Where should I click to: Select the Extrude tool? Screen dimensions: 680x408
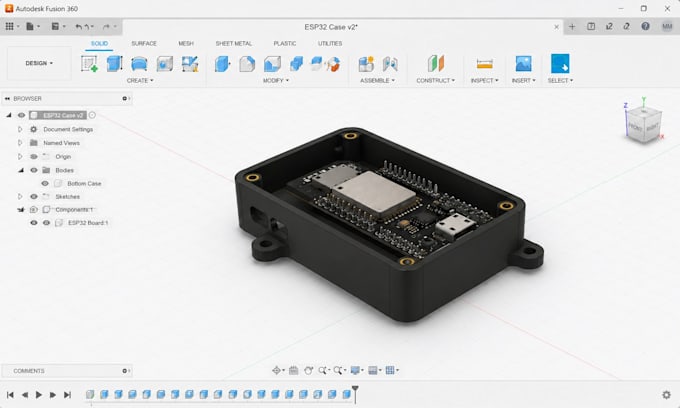click(114, 64)
